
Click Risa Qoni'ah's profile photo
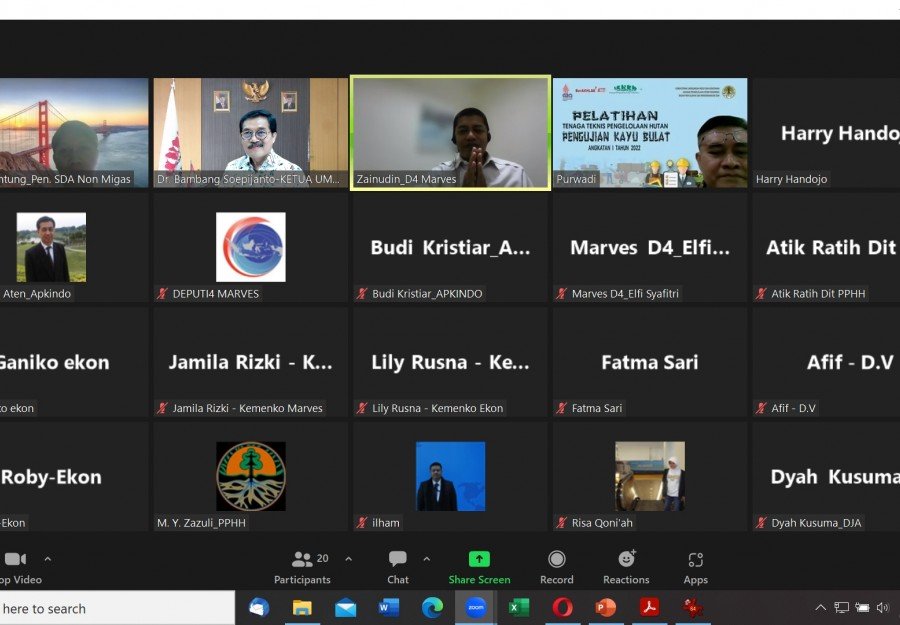point(650,476)
